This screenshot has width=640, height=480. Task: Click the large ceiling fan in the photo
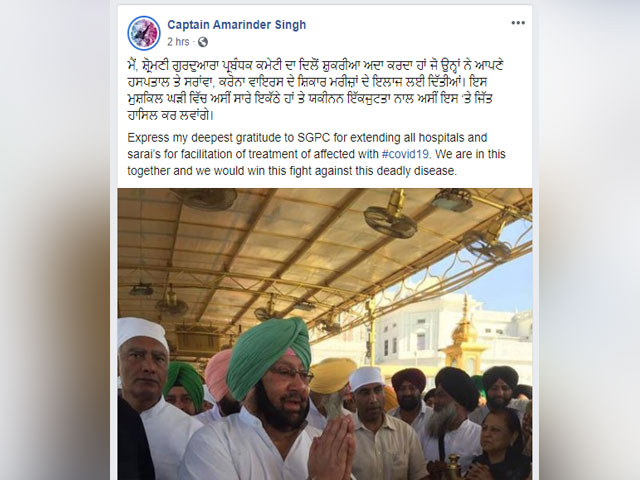pyautogui.click(x=391, y=217)
